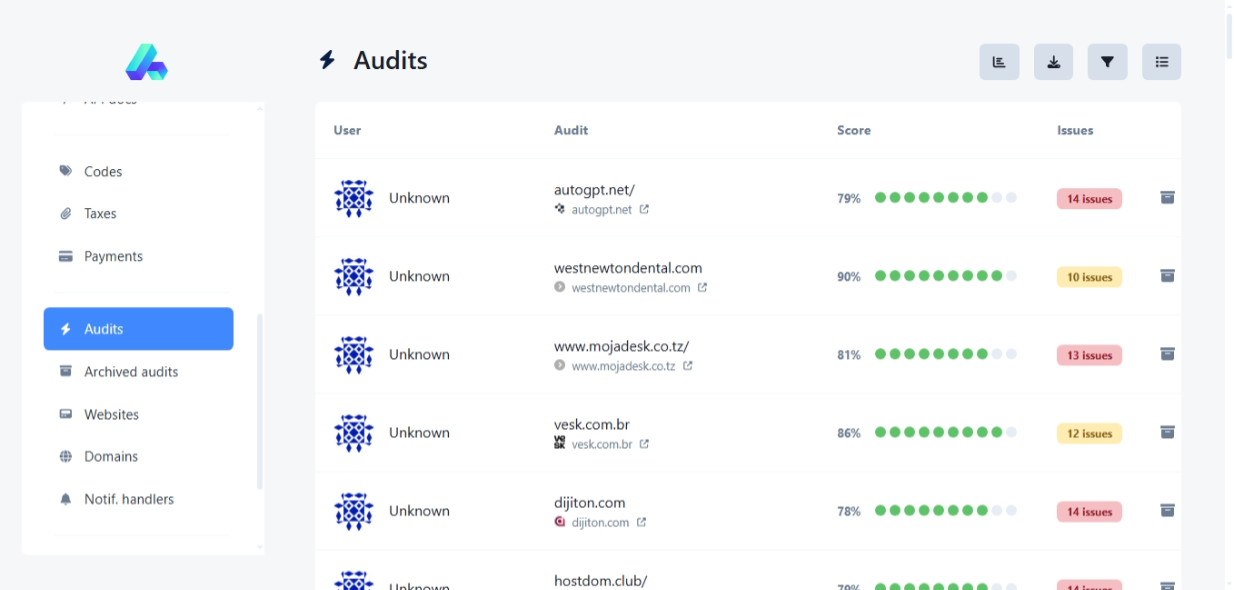Open Websites in the sidebar
This screenshot has width=1234, height=590.
pyautogui.click(x=111, y=415)
